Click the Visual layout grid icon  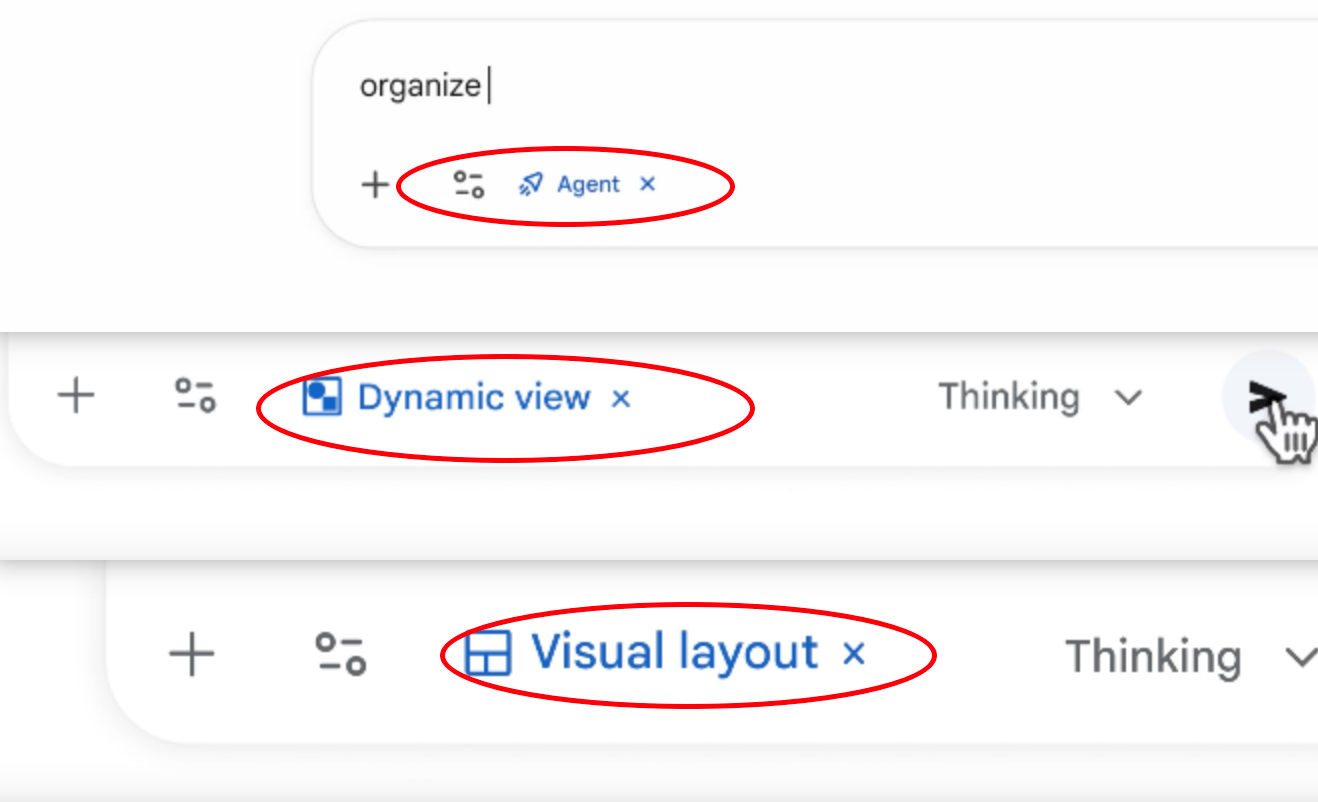coord(489,654)
